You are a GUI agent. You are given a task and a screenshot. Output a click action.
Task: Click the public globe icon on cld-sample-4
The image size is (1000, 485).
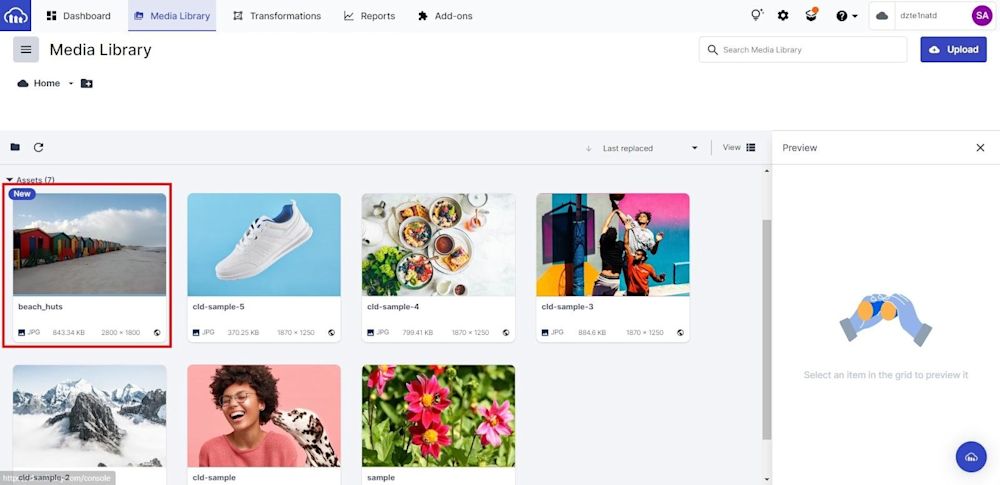coord(506,332)
